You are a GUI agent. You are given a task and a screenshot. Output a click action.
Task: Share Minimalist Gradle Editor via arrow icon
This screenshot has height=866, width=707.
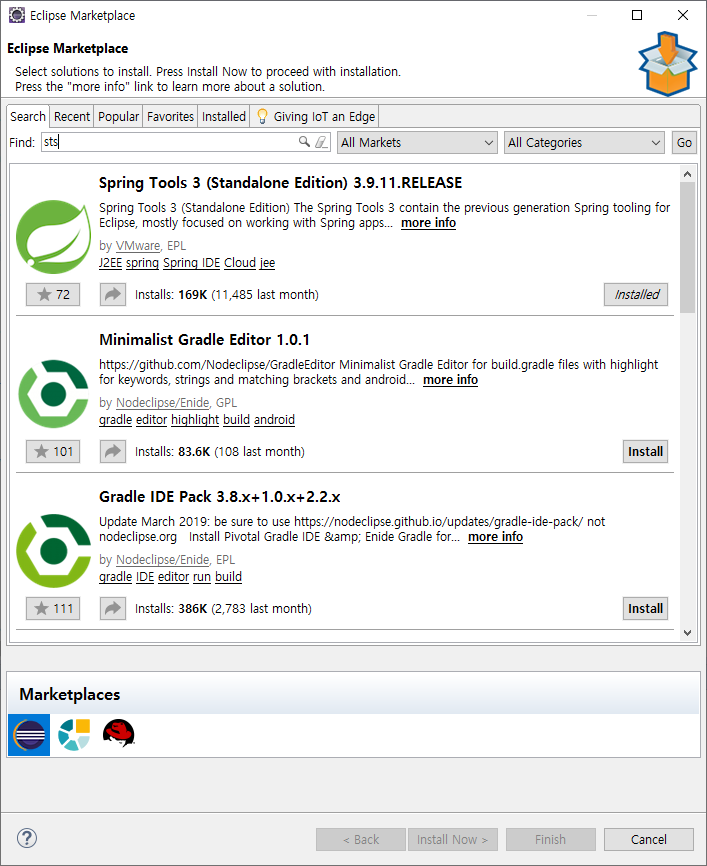(x=113, y=451)
